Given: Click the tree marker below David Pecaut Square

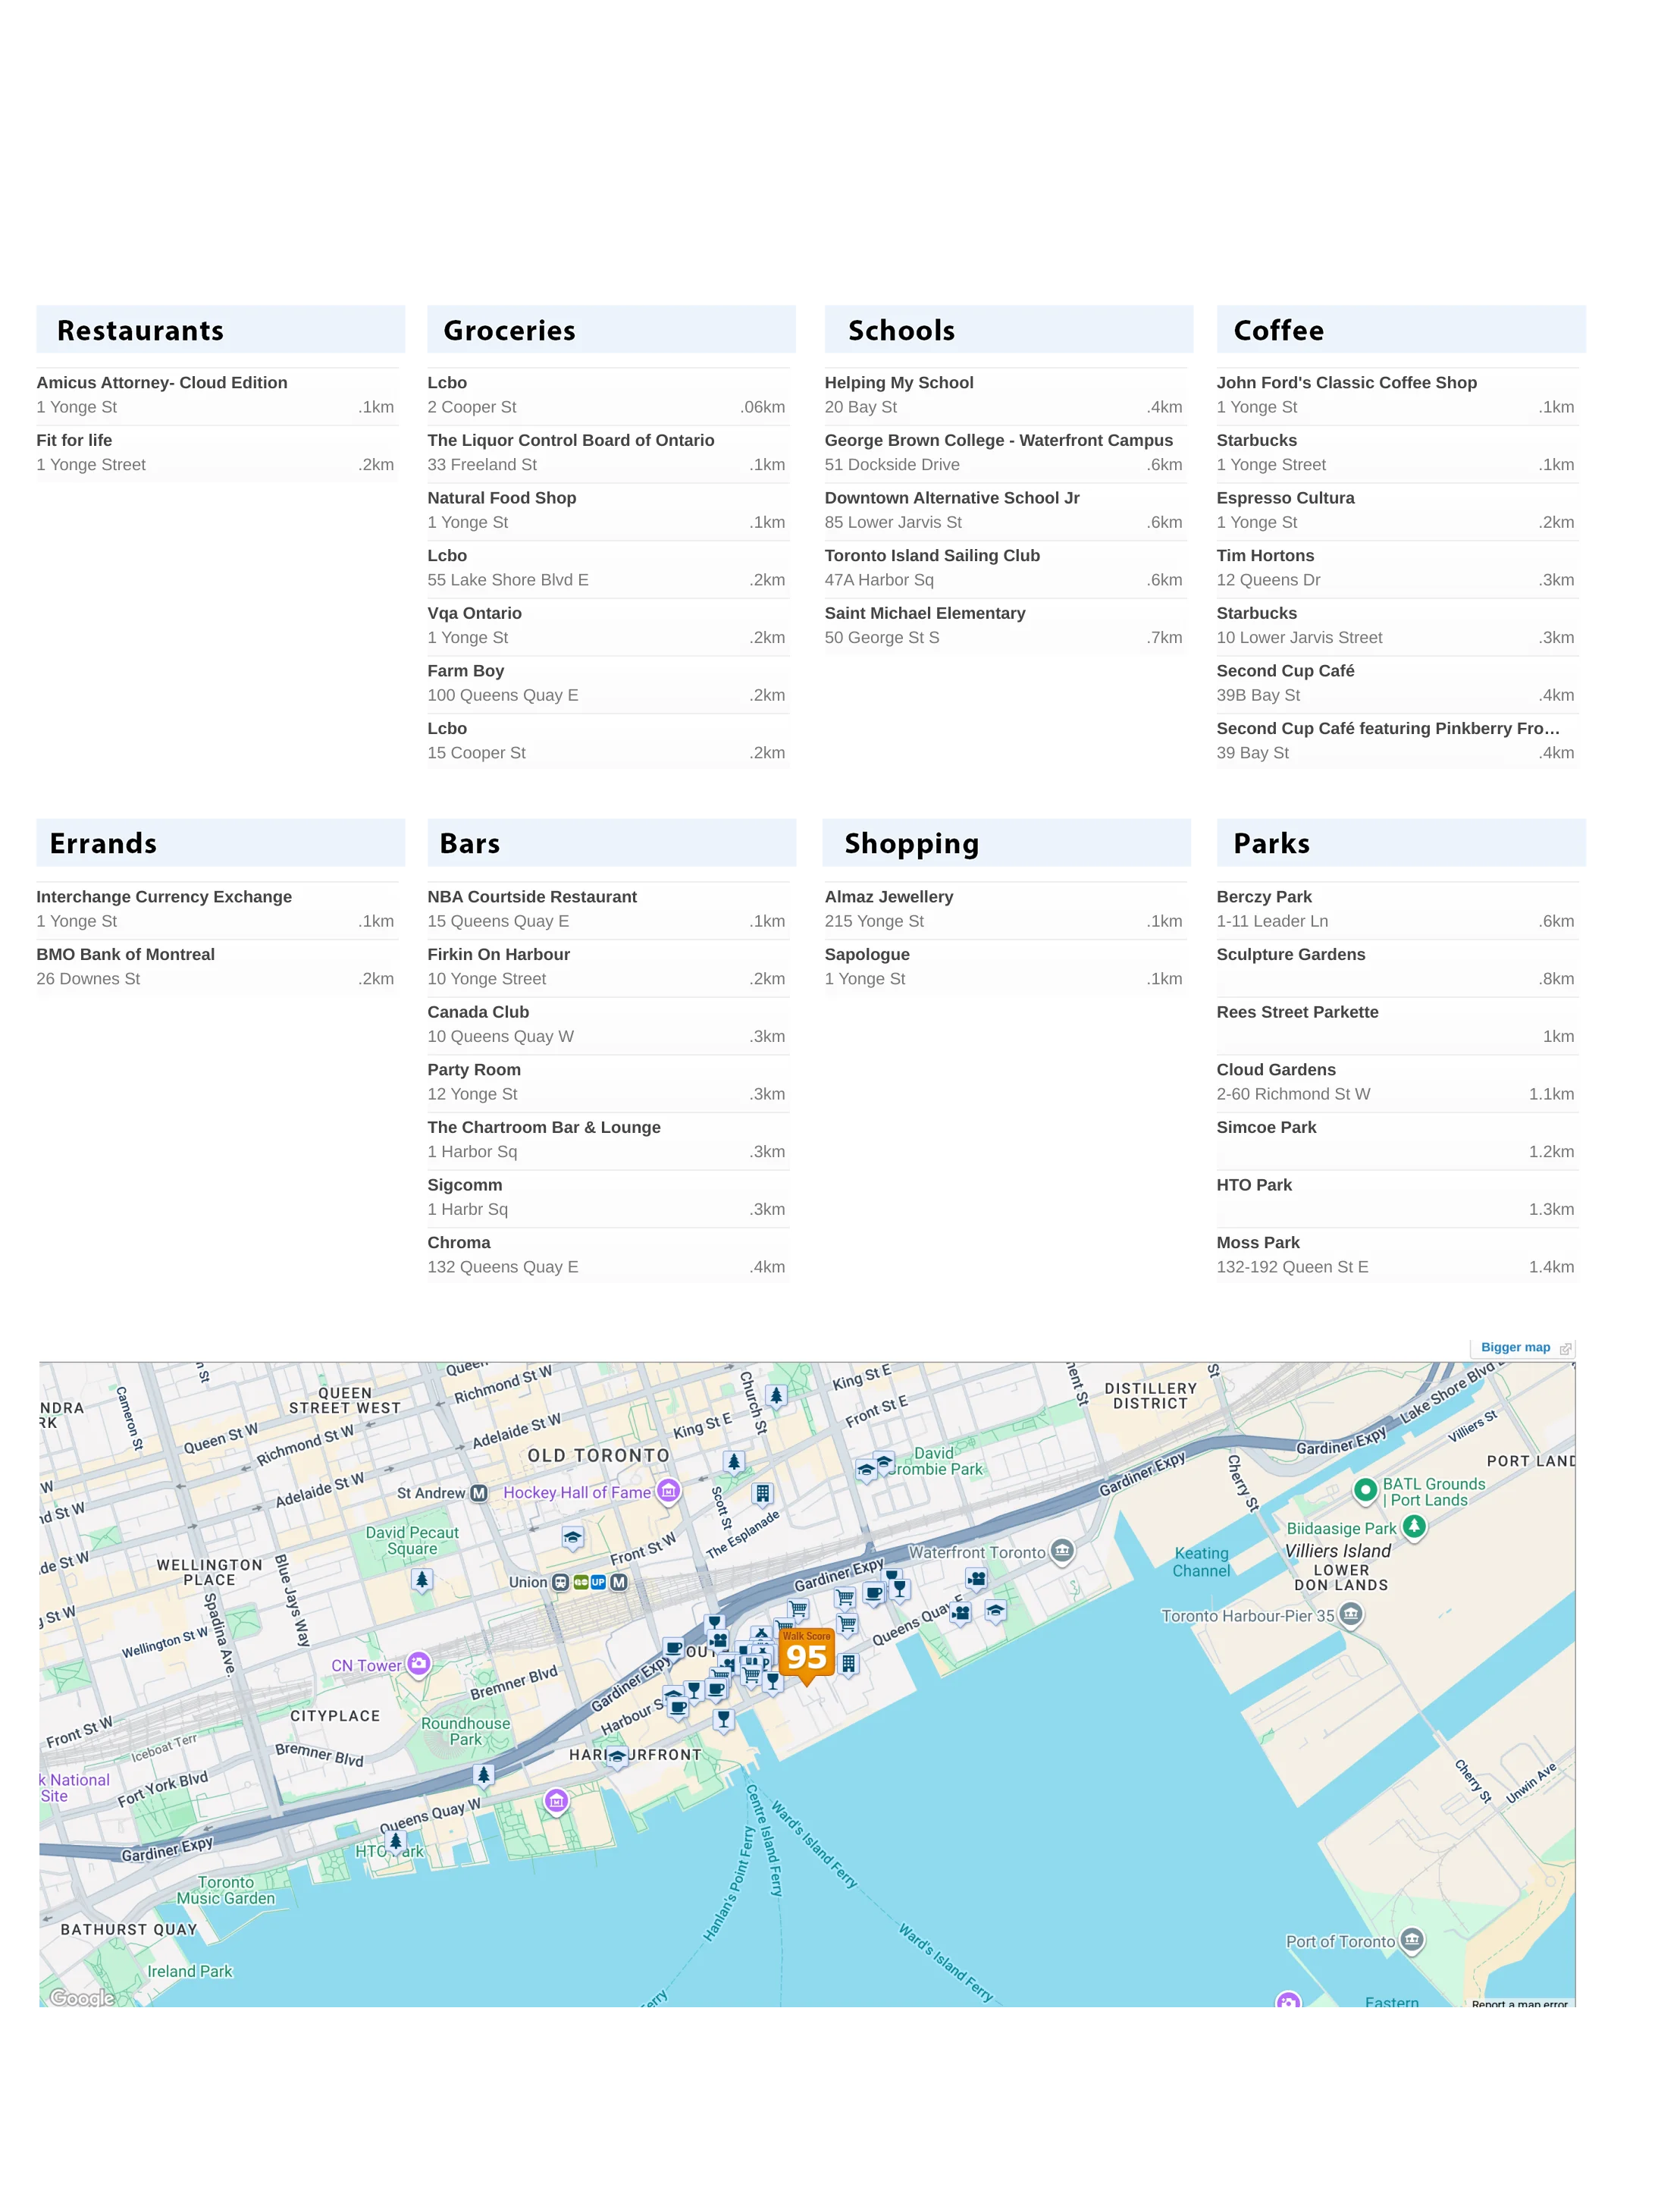Looking at the screenshot, I should tap(422, 1580).
